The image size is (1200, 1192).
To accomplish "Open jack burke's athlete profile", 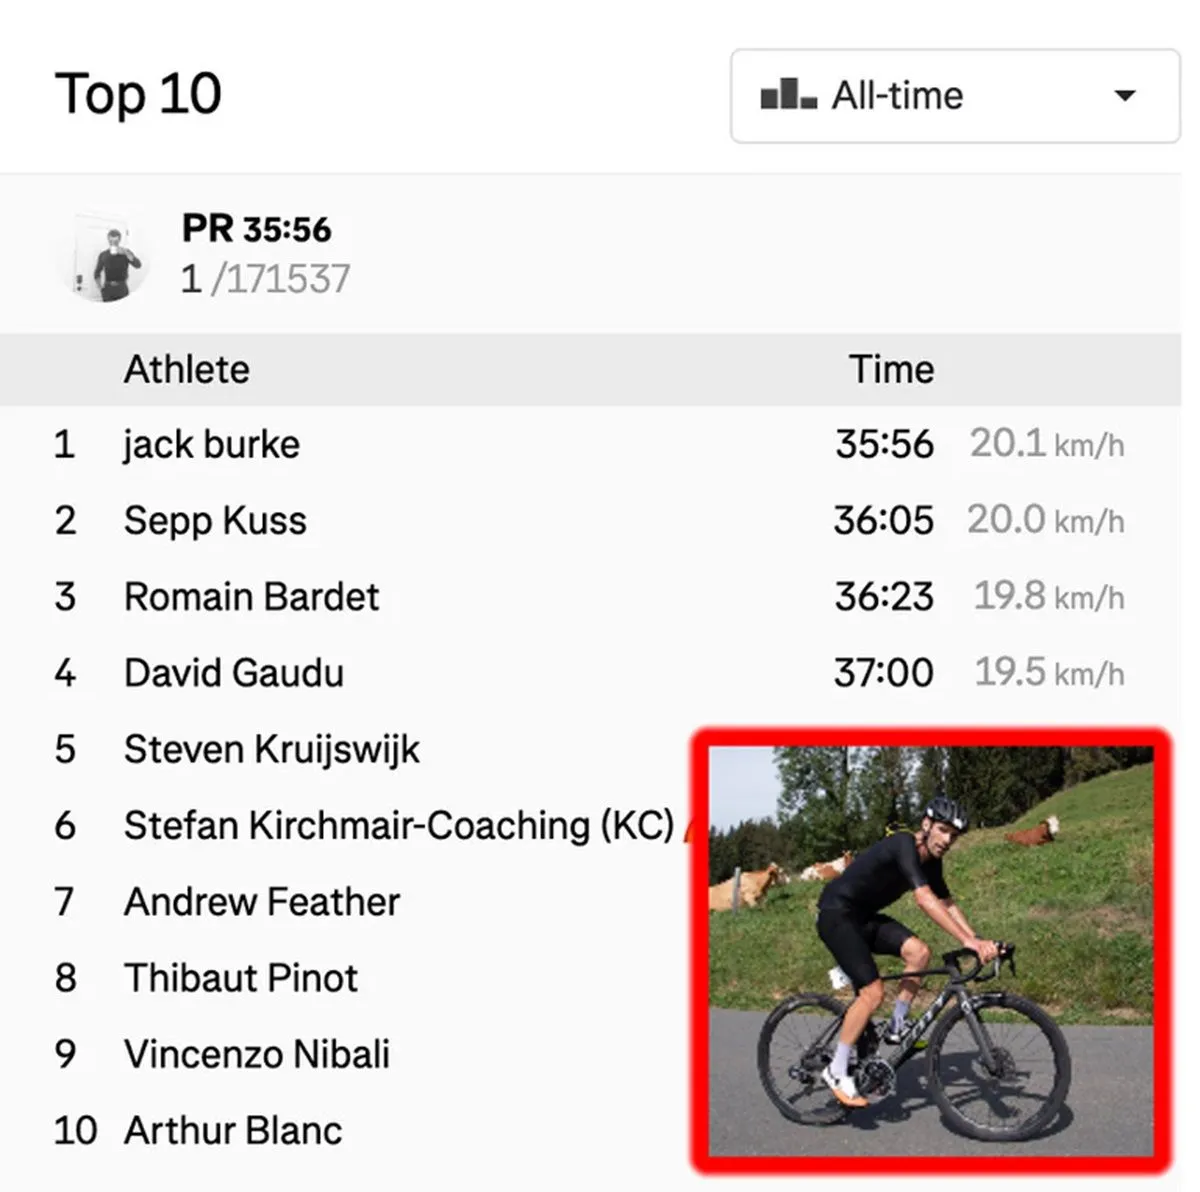I will pos(211,444).
